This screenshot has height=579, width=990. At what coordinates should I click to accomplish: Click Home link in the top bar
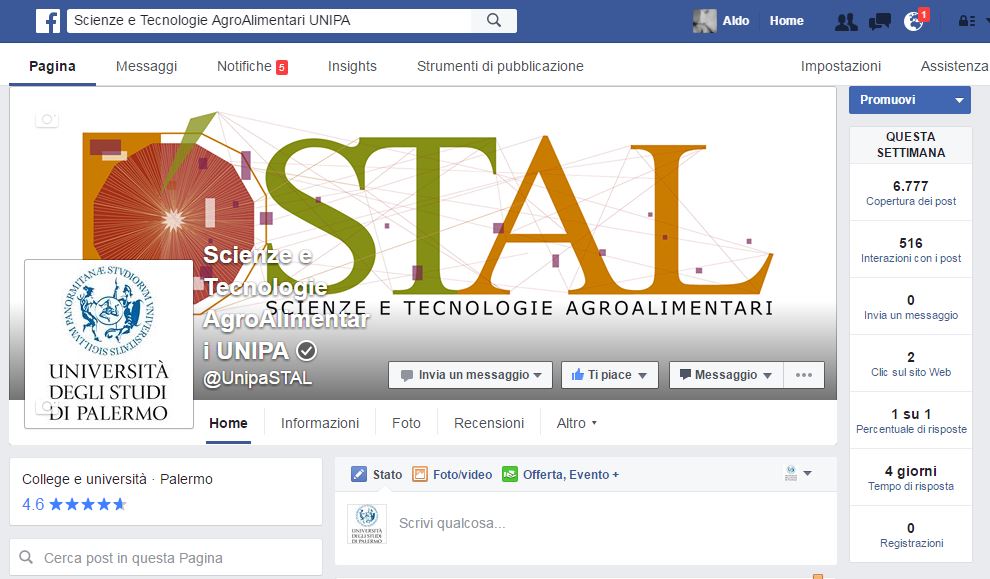point(786,21)
